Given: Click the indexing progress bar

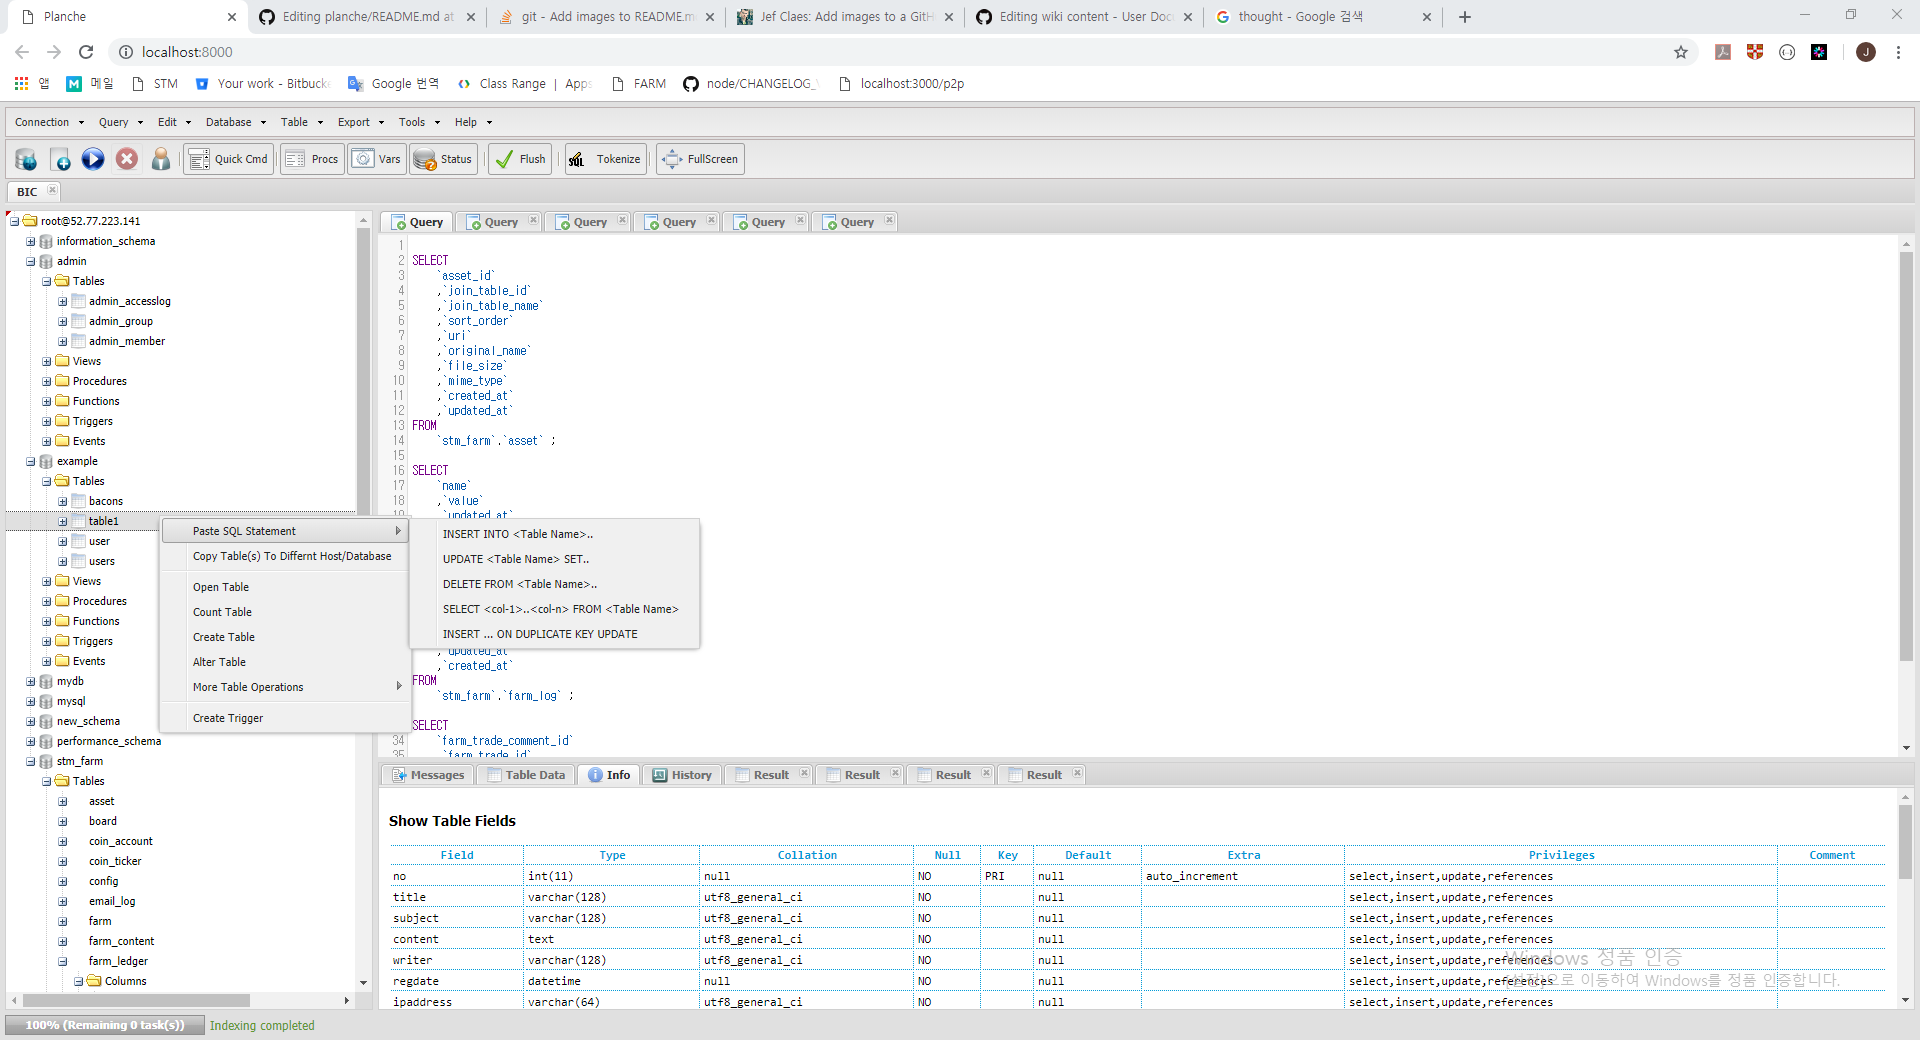Looking at the screenshot, I should 105,1025.
